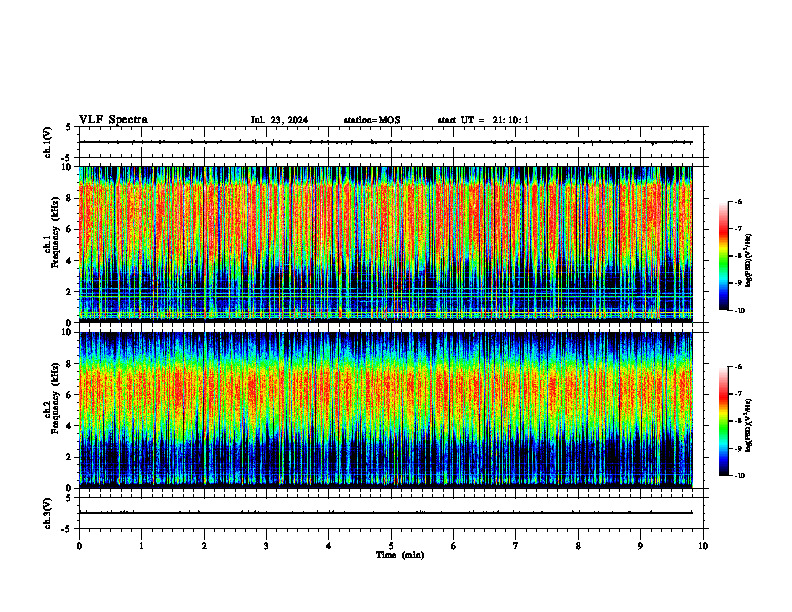Click time axis tick label "5"
Image resolution: width=792 pixels, height=612 pixels.
[391, 546]
